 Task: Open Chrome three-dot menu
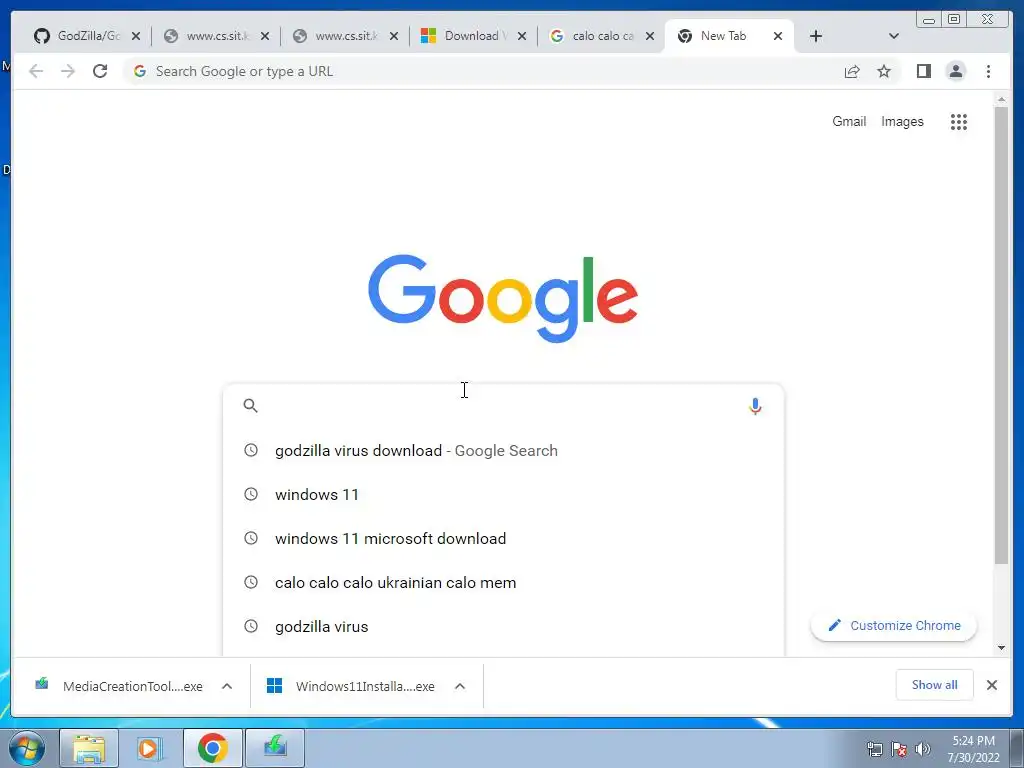tap(988, 71)
